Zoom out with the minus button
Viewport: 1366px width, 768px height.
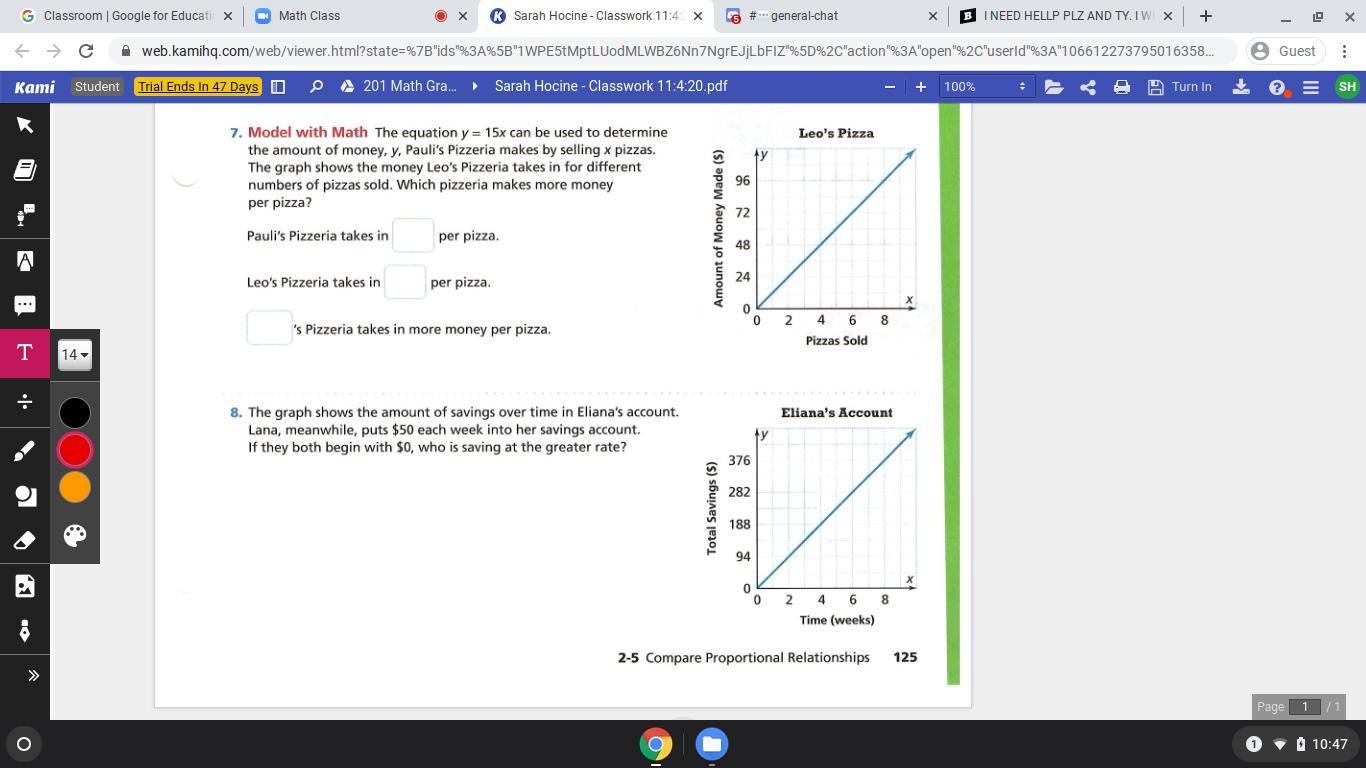889,87
